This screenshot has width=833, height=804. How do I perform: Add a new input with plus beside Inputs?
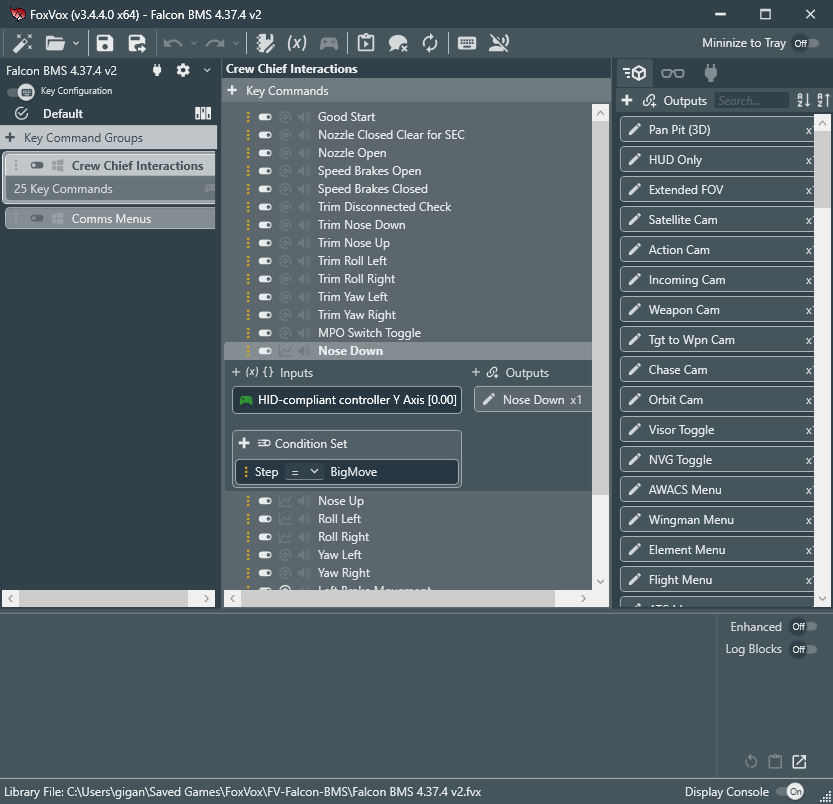(236, 372)
